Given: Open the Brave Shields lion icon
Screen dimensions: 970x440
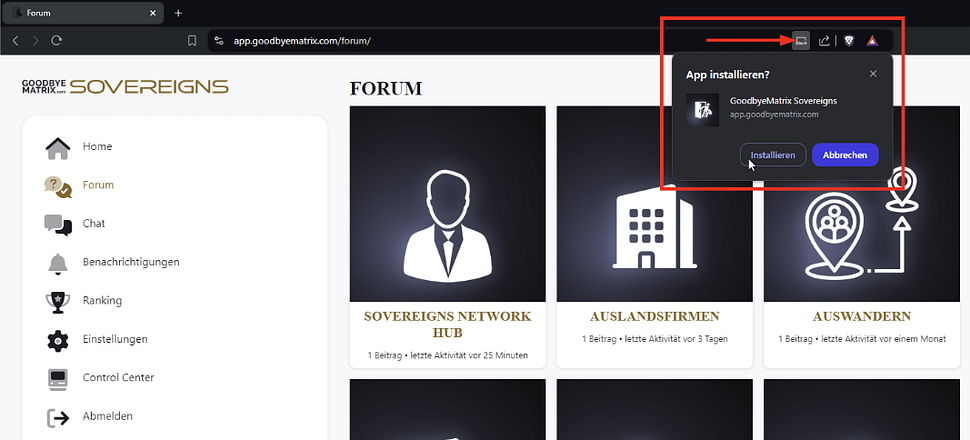Looking at the screenshot, I should (849, 40).
